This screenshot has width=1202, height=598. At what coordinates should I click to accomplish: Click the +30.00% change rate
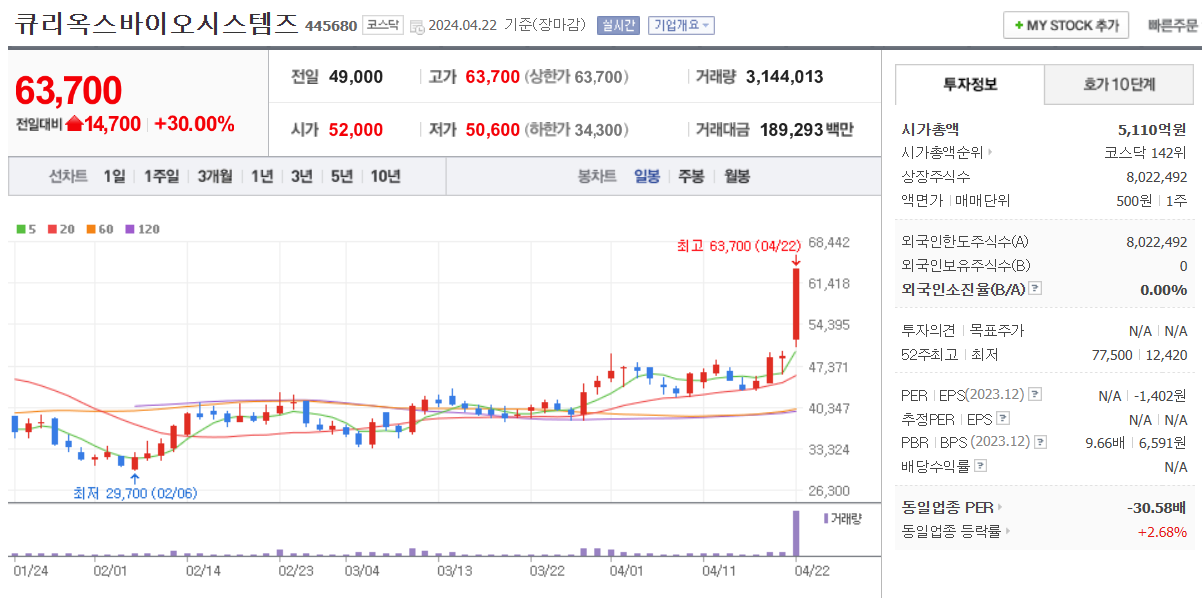point(195,124)
